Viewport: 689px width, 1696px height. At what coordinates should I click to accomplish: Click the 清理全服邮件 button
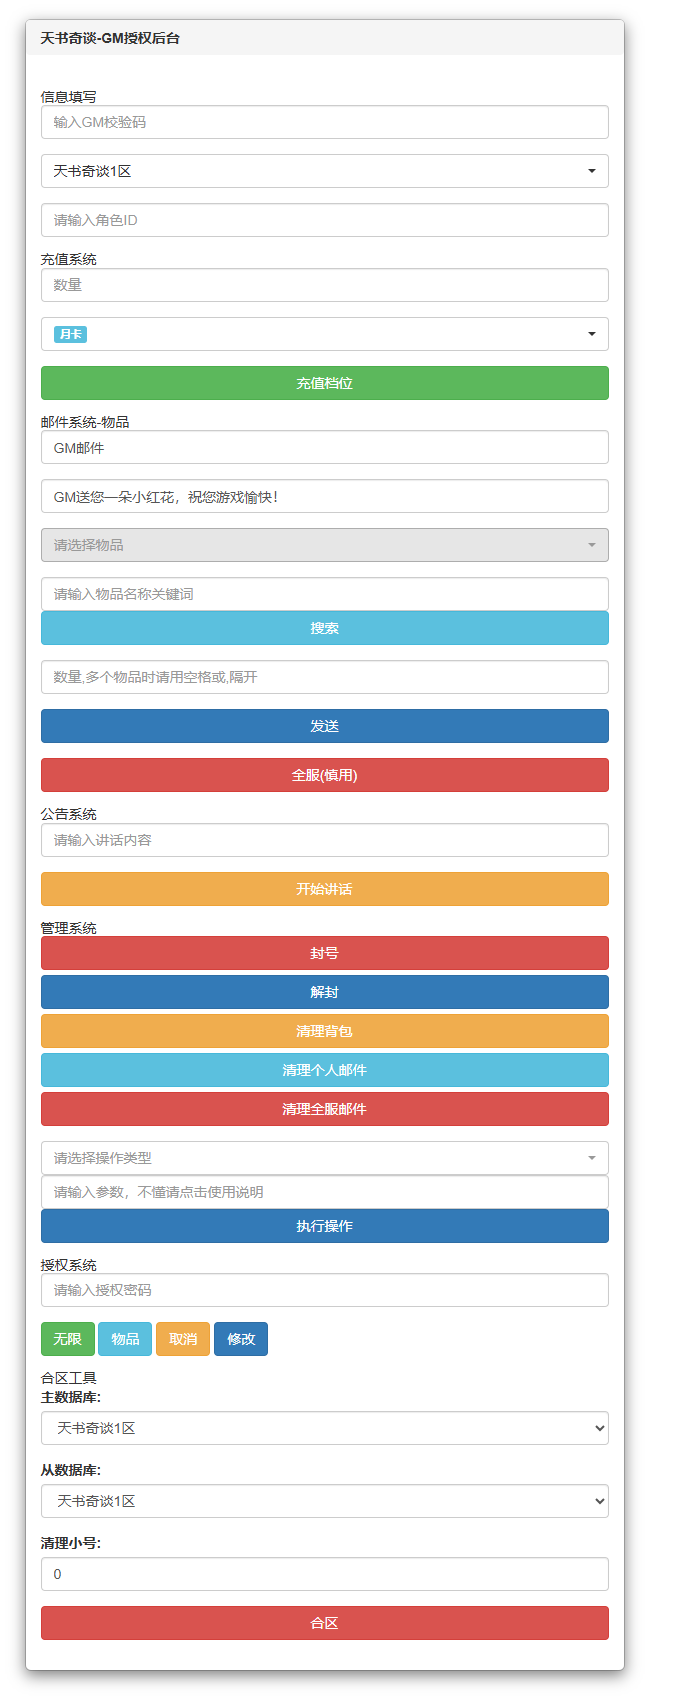point(324,1109)
